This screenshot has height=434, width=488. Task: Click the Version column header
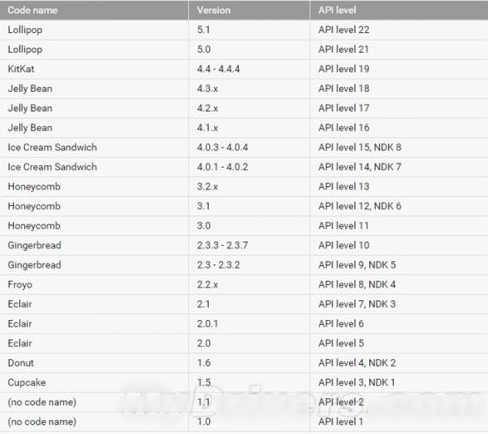pyautogui.click(x=249, y=10)
